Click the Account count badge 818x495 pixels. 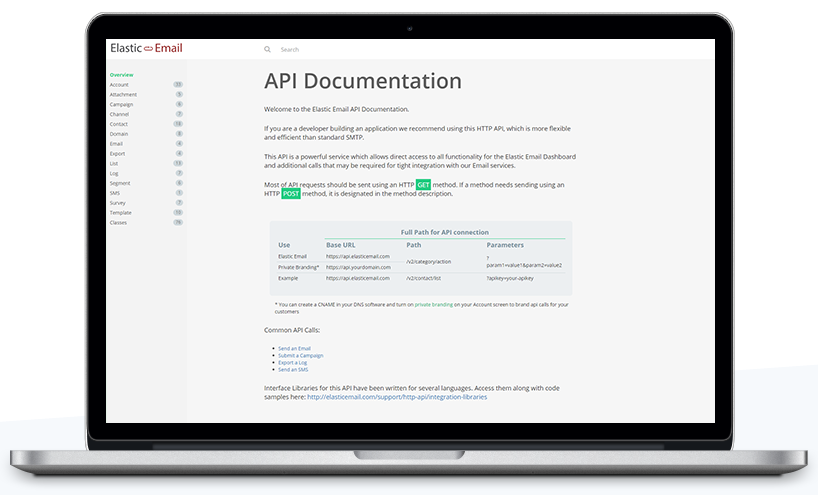click(178, 84)
